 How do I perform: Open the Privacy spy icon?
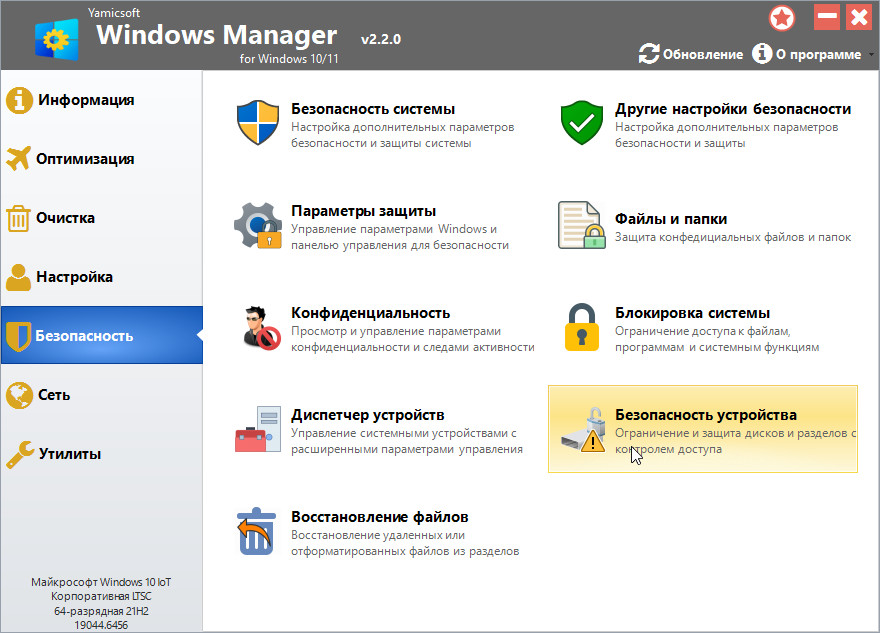coord(257,327)
